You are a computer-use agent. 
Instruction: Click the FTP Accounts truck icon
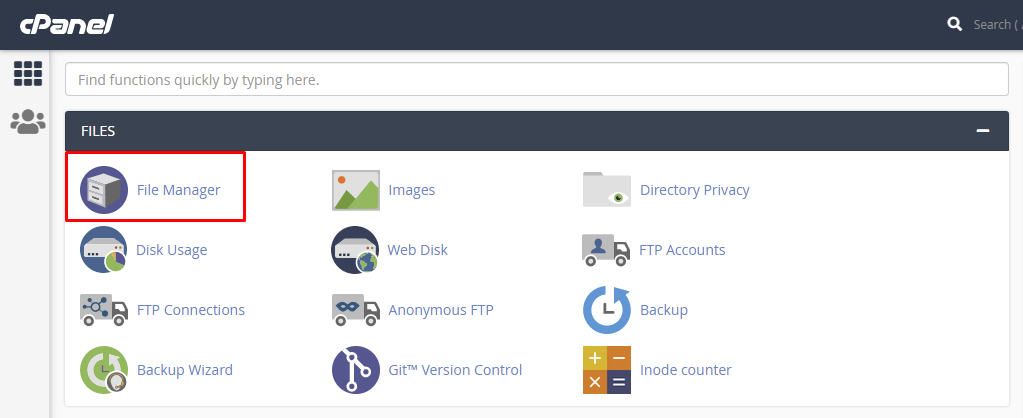(607, 250)
